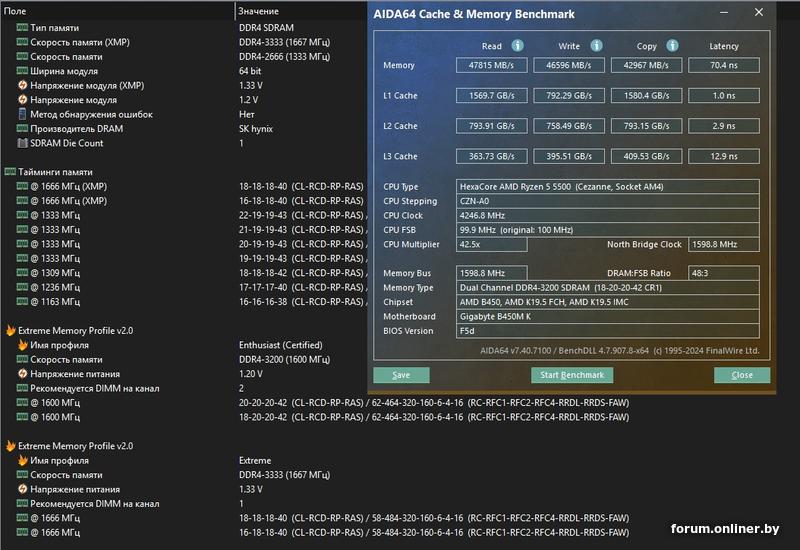Click the Motherboard Gigabyte B450M K field

click(607, 316)
